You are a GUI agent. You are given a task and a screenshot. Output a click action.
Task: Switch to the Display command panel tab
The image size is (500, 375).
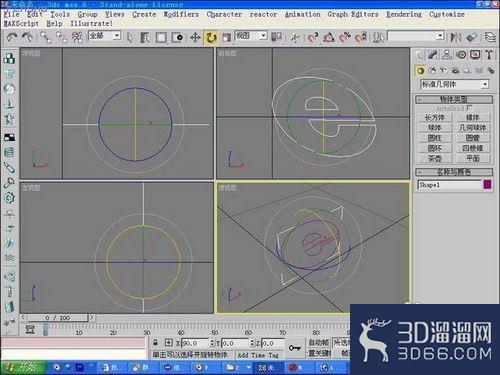pyautogui.click(x=475, y=55)
